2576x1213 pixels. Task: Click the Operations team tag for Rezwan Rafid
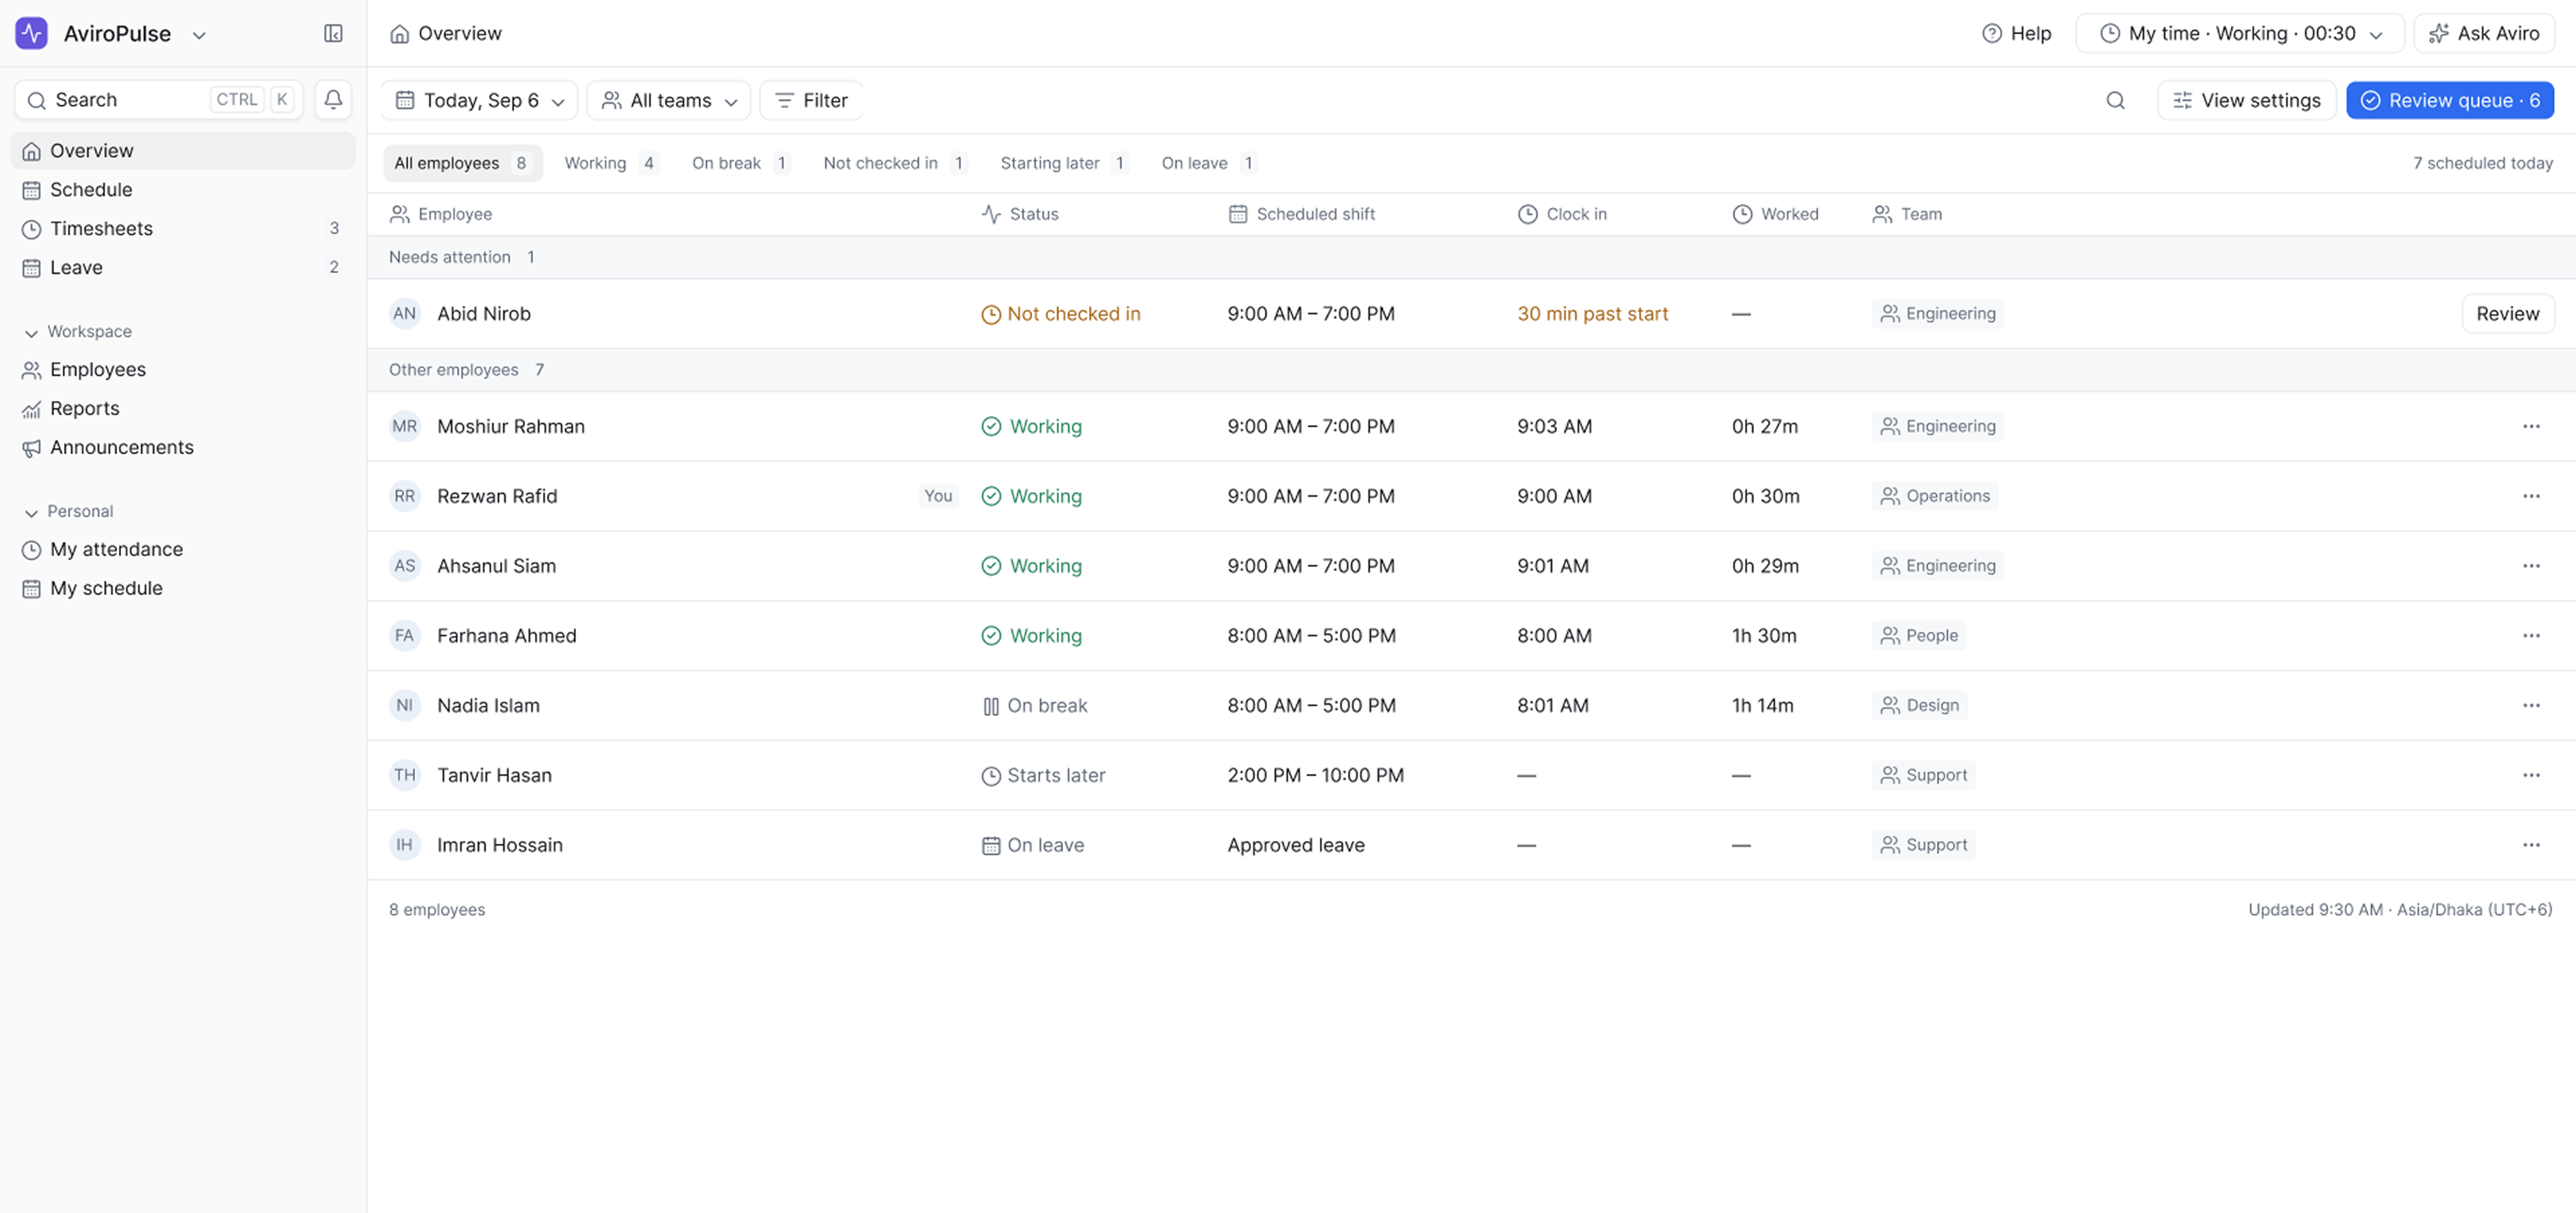click(x=1935, y=496)
